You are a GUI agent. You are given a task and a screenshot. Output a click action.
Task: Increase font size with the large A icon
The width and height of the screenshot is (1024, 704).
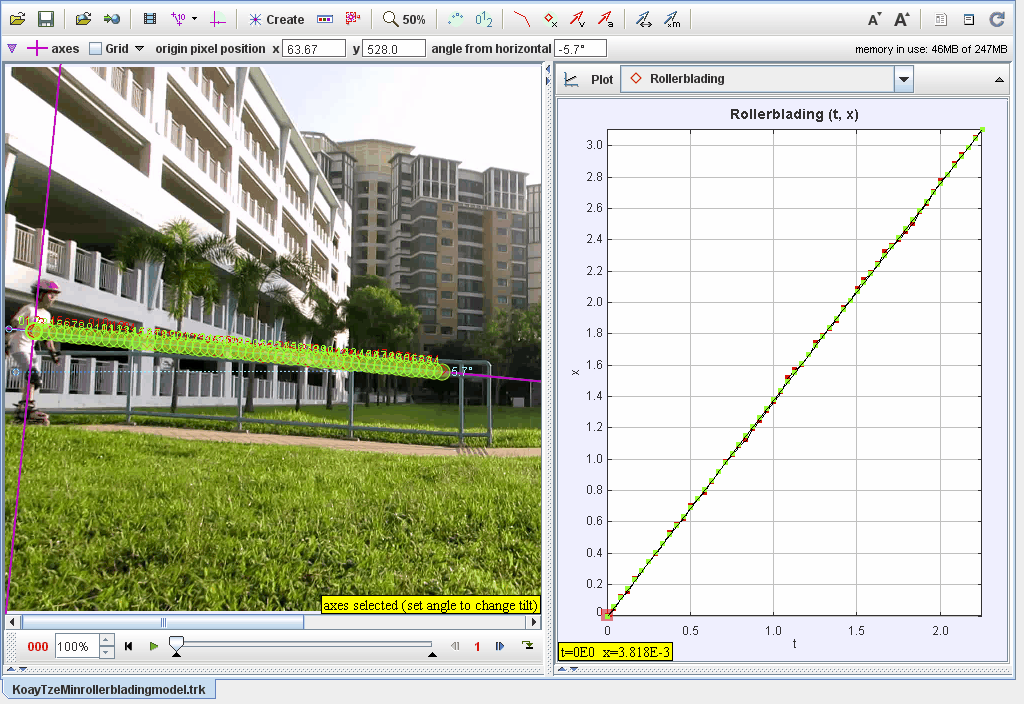point(901,20)
